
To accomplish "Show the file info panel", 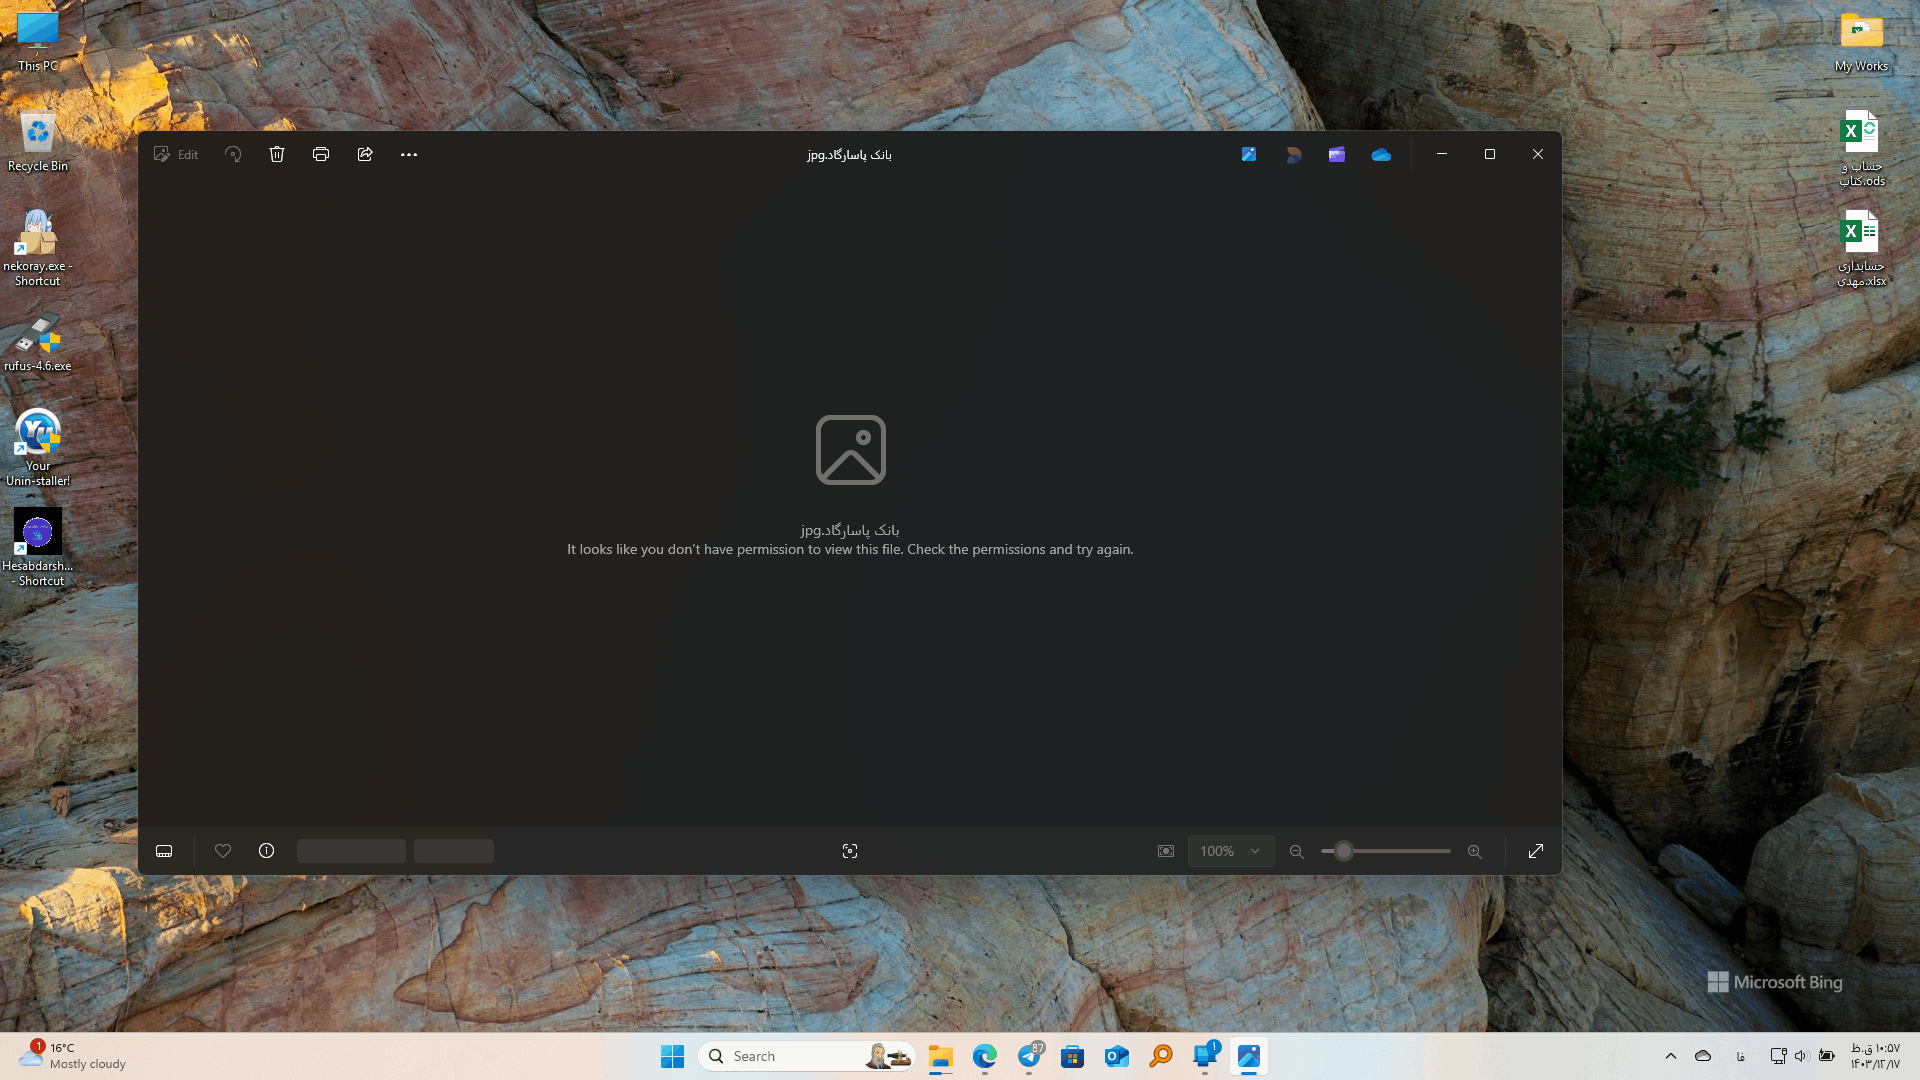I will (x=266, y=851).
